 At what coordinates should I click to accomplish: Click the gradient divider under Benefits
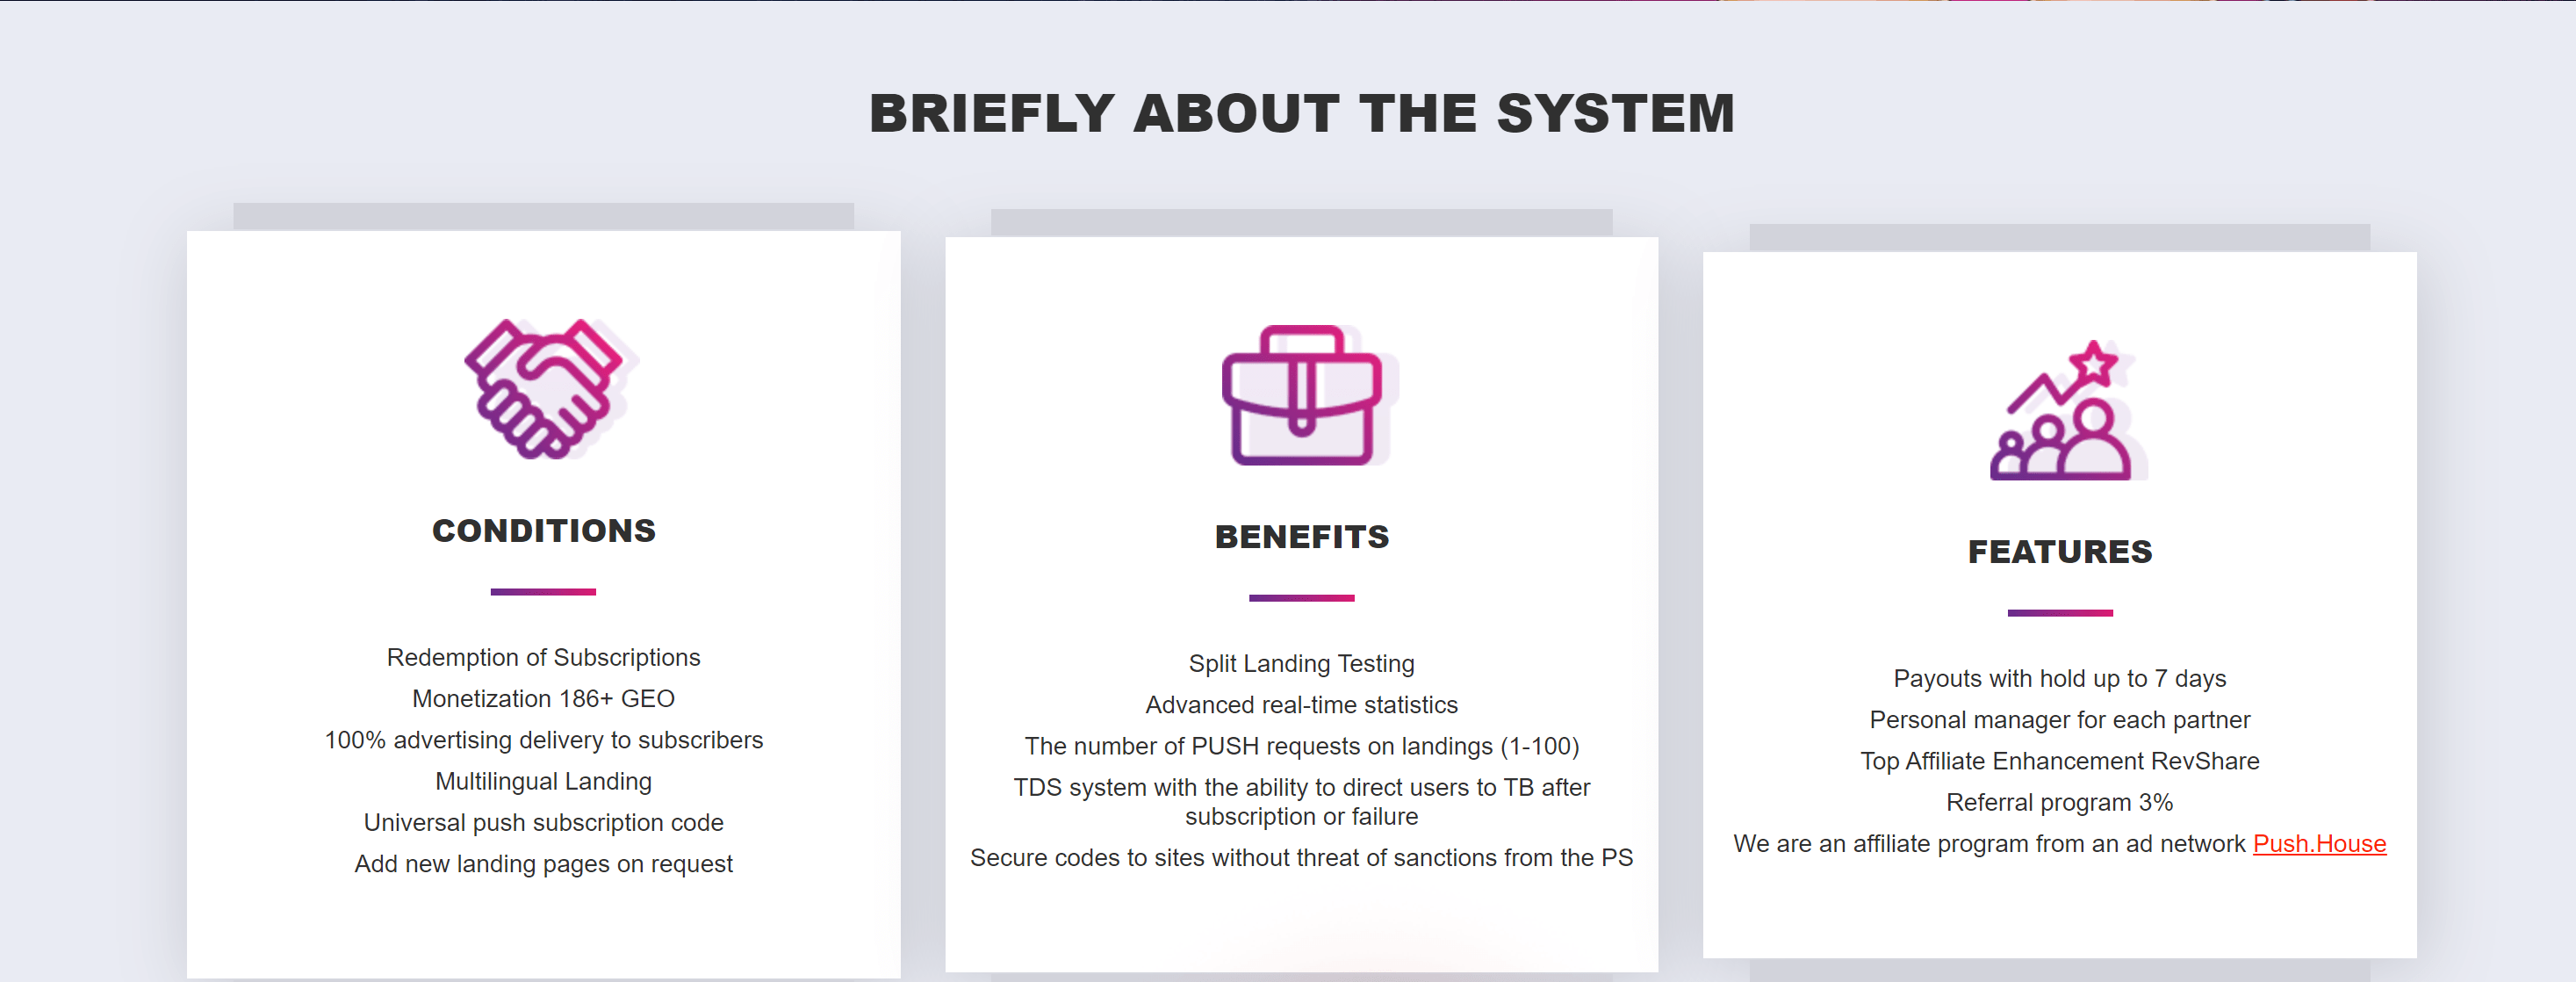1301,598
